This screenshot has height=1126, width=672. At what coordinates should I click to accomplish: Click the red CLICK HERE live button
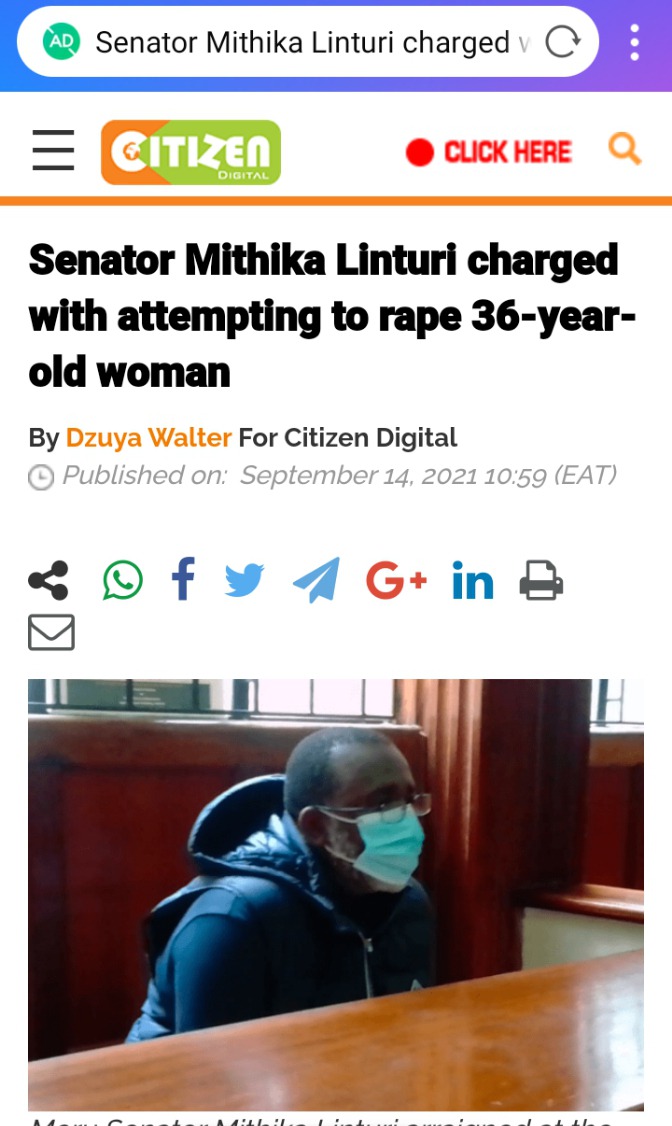(489, 152)
